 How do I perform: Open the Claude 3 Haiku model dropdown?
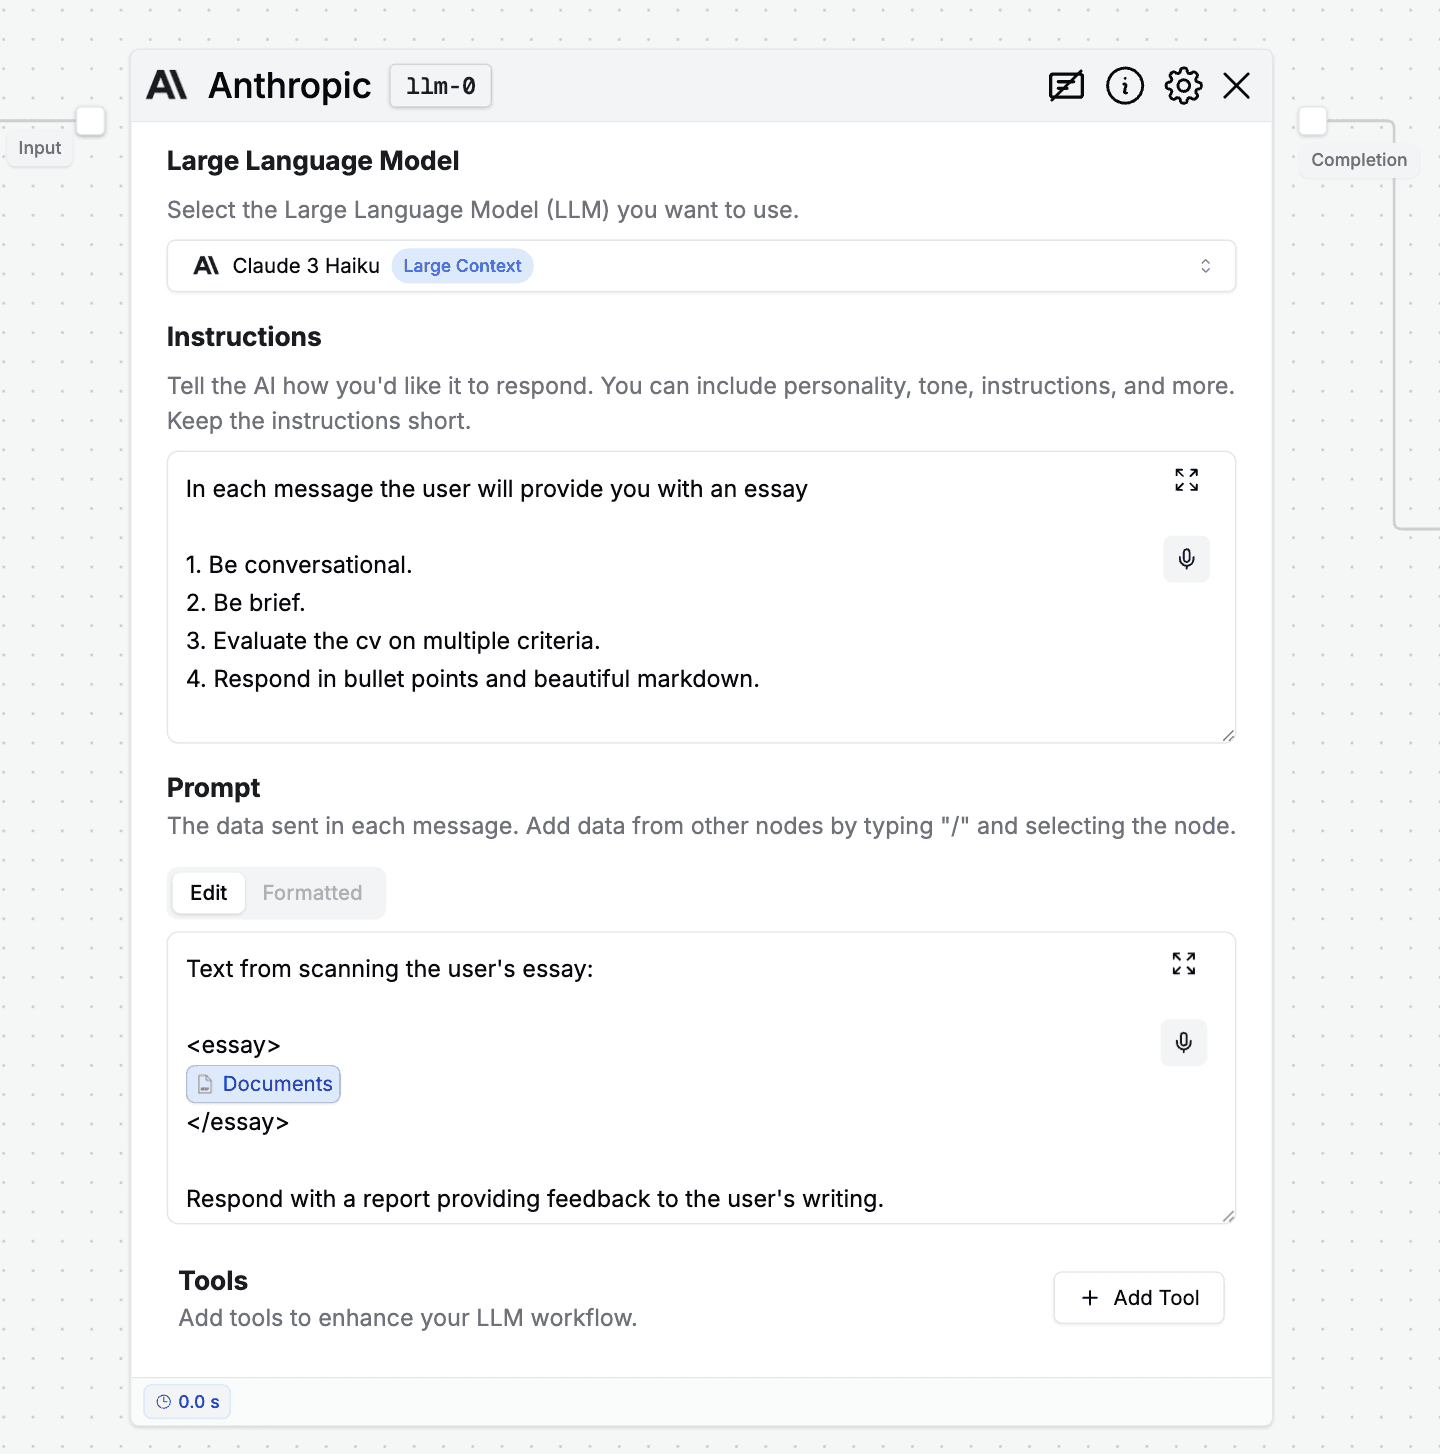click(702, 266)
